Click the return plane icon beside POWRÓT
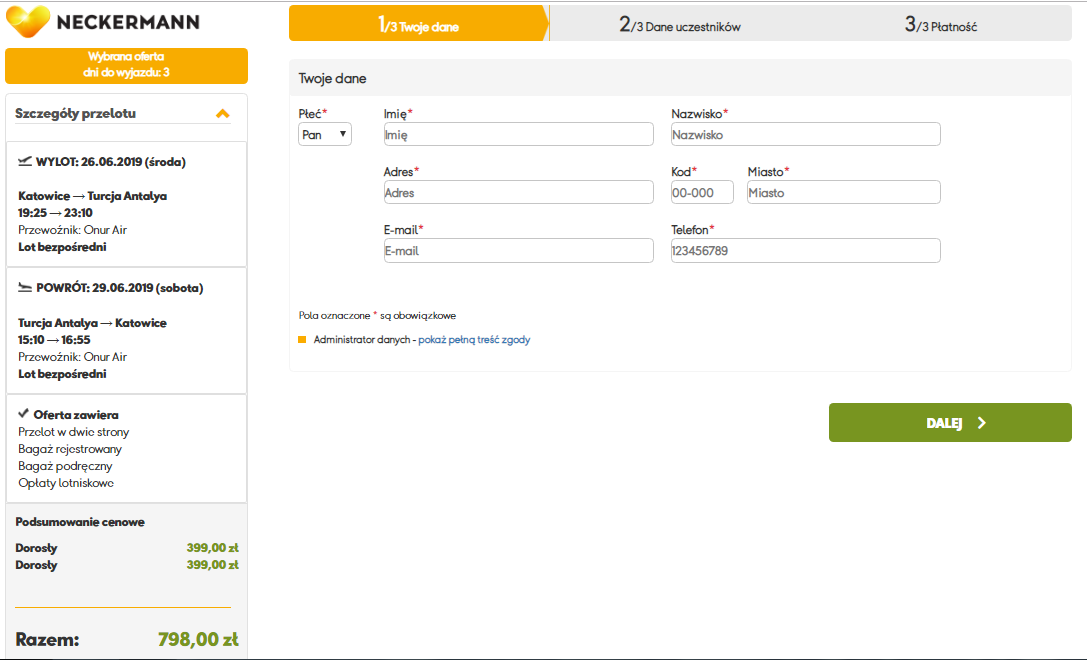 (25, 288)
